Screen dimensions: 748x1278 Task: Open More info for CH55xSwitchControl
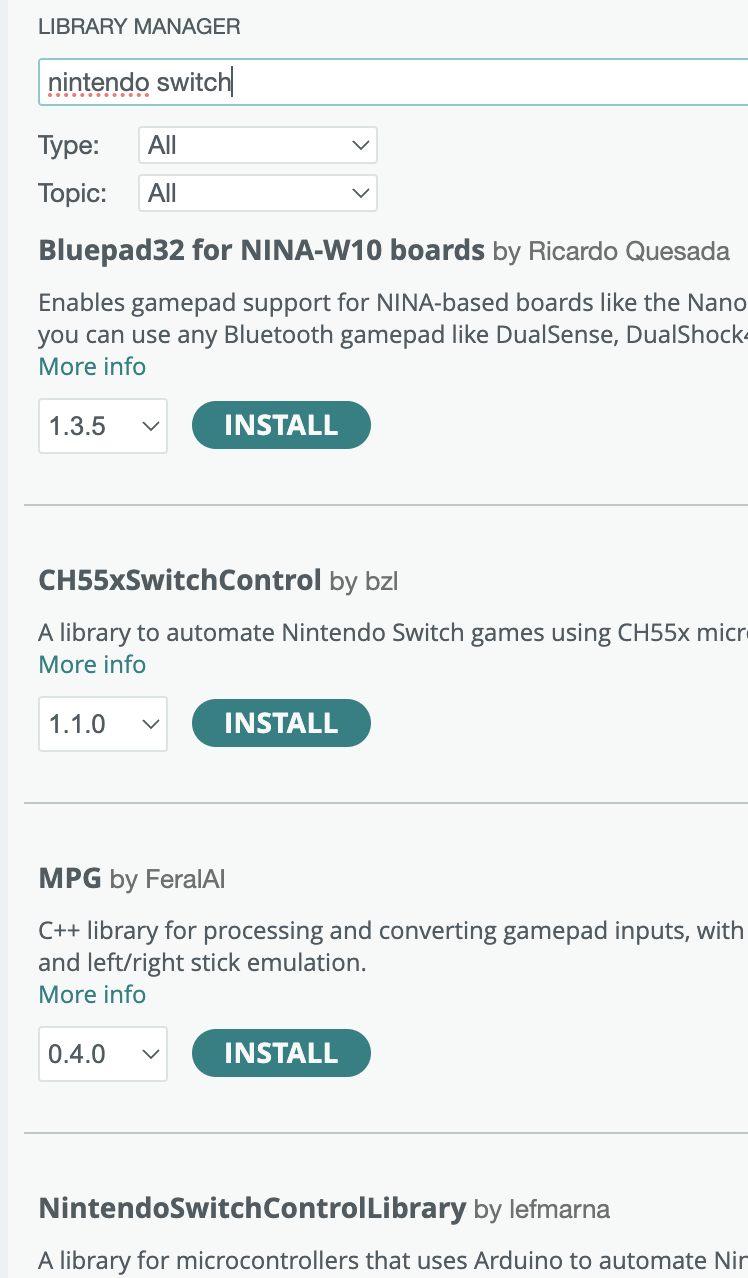(92, 665)
